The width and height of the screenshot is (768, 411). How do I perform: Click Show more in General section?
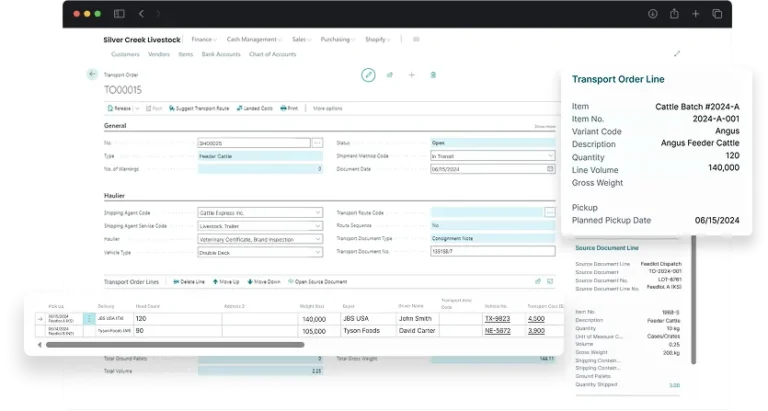coord(545,126)
